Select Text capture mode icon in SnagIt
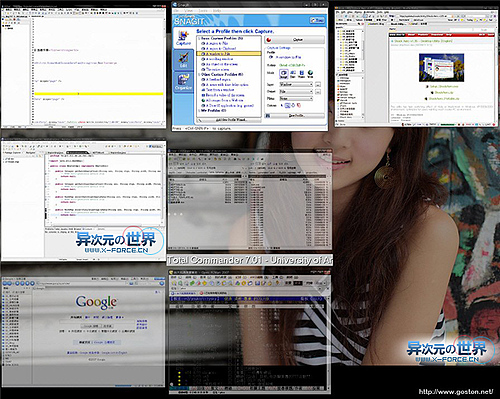This screenshot has height=399, width=500. pyautogui.click(x=293, y=74)
